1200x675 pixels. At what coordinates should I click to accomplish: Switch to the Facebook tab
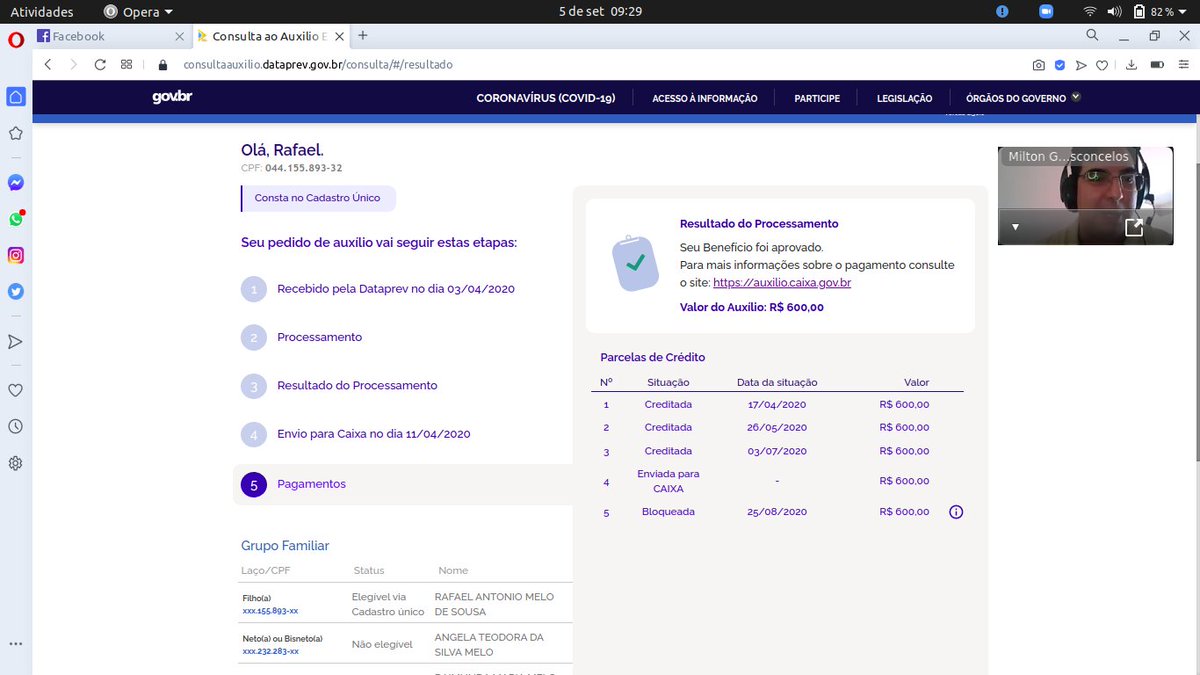tap(111, 36)
